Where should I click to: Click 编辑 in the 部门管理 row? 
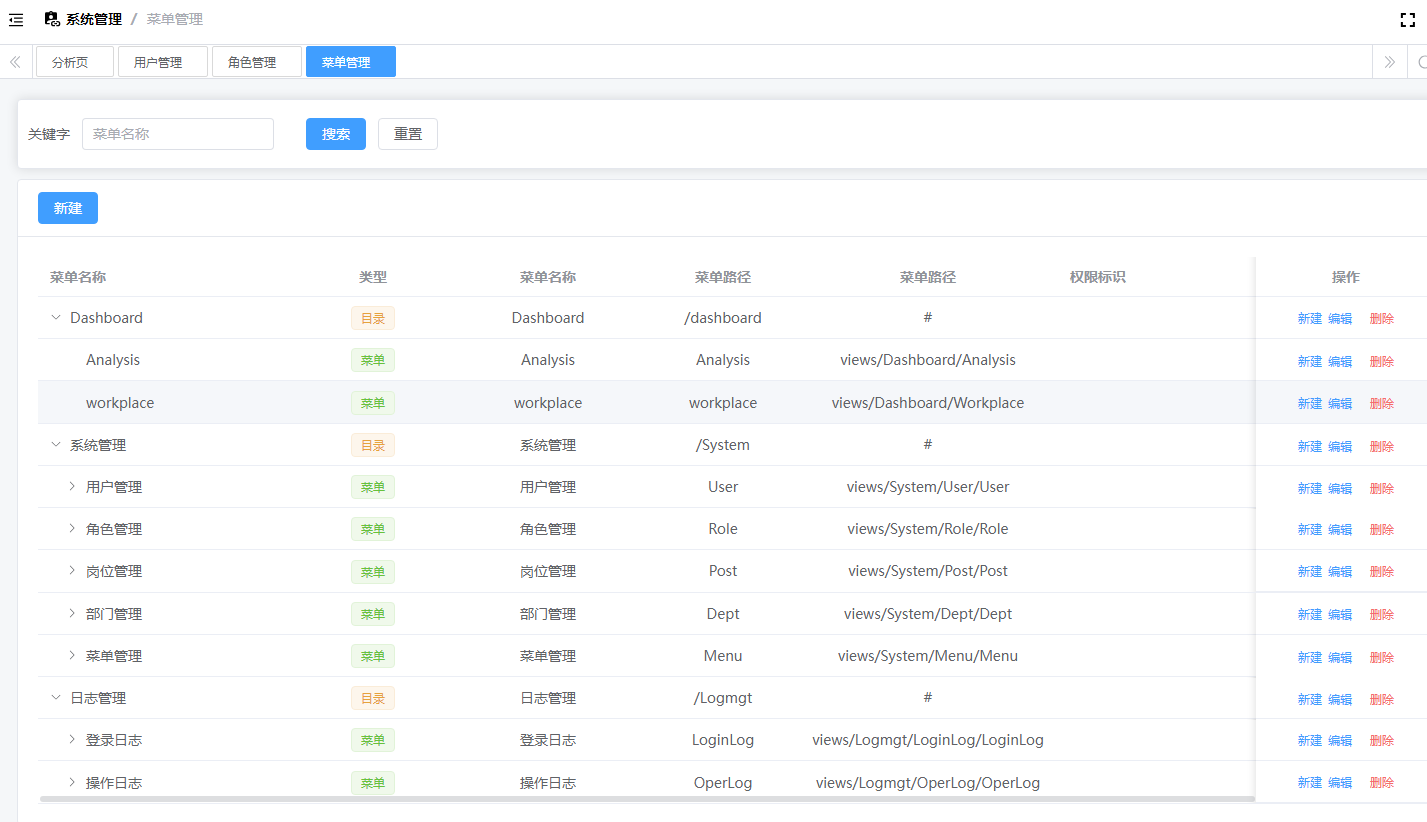(x=1340, y=614)
